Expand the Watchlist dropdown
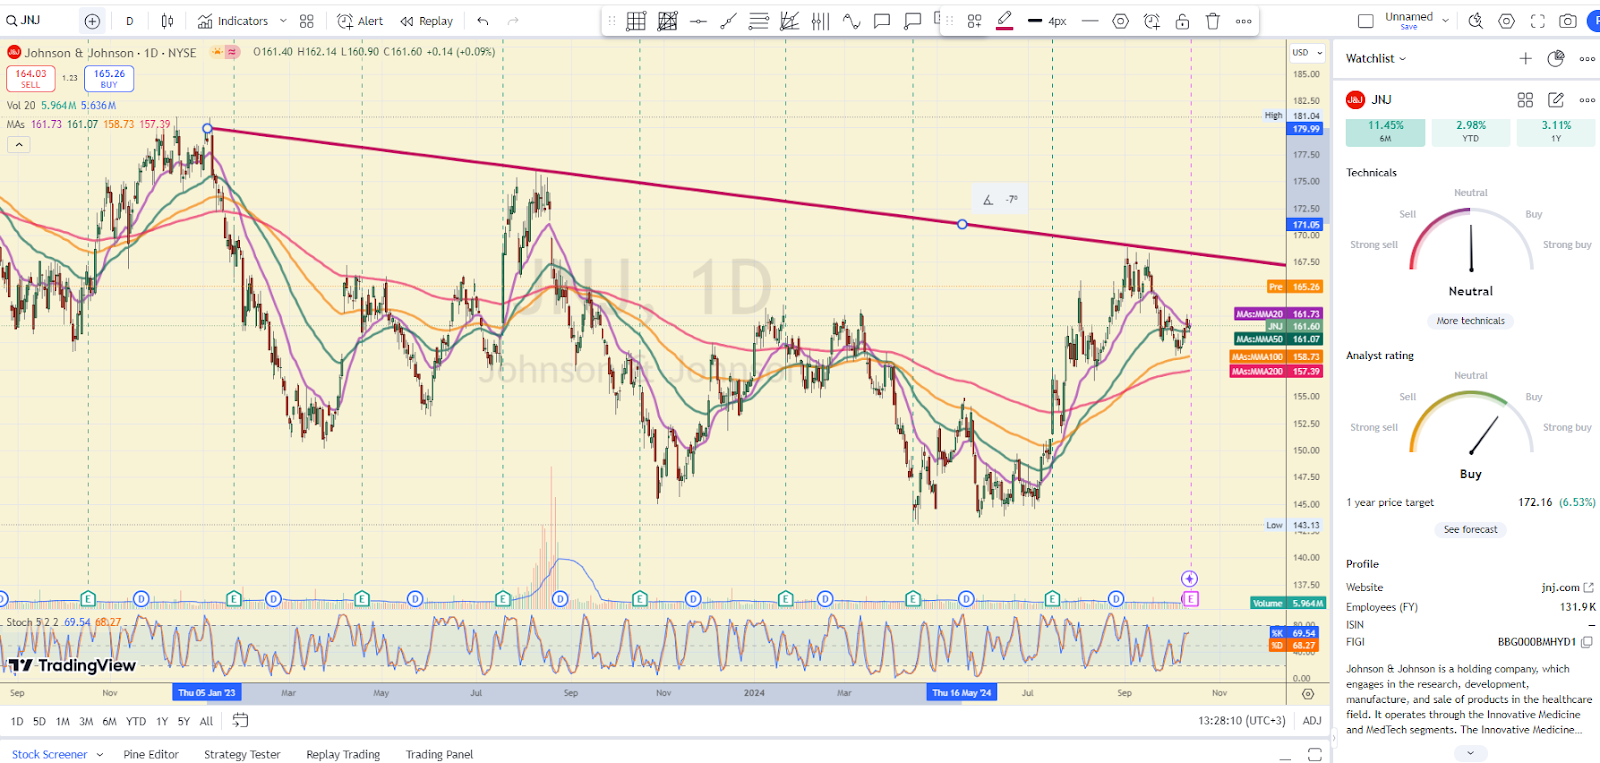Screen dimensions: 1600x763 (1376, 59)
